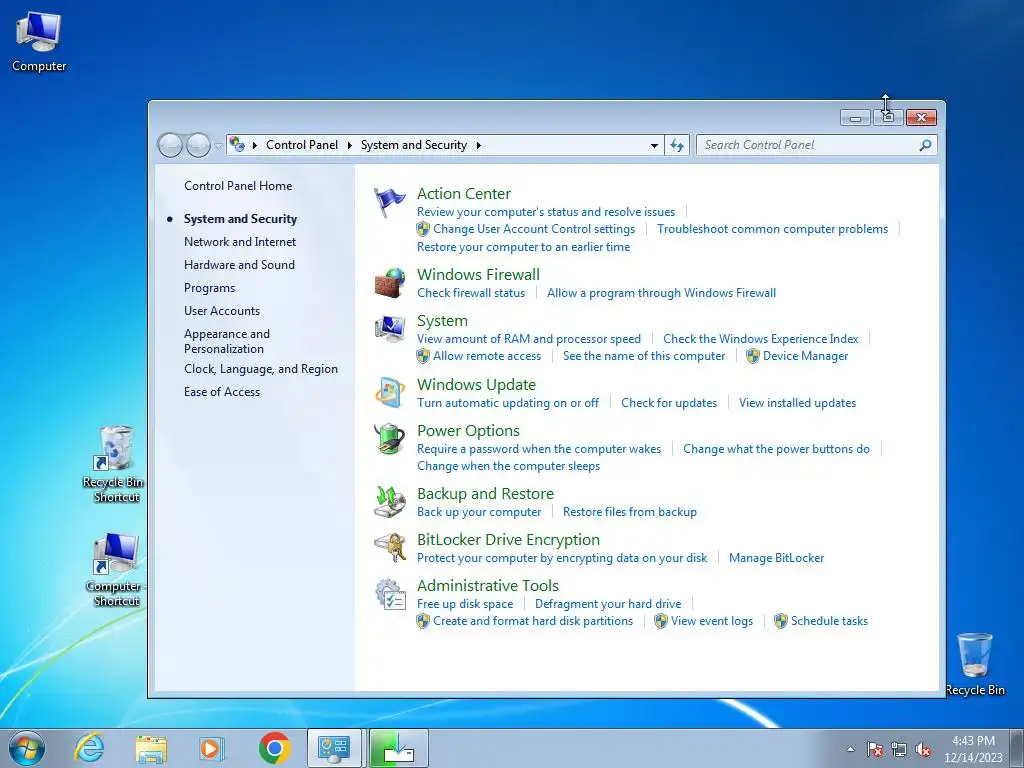Click the Windows Firewall brick wall icon
Viewport: 1024px width, 768px height.
pyautogui.click(x=390, y=283)
